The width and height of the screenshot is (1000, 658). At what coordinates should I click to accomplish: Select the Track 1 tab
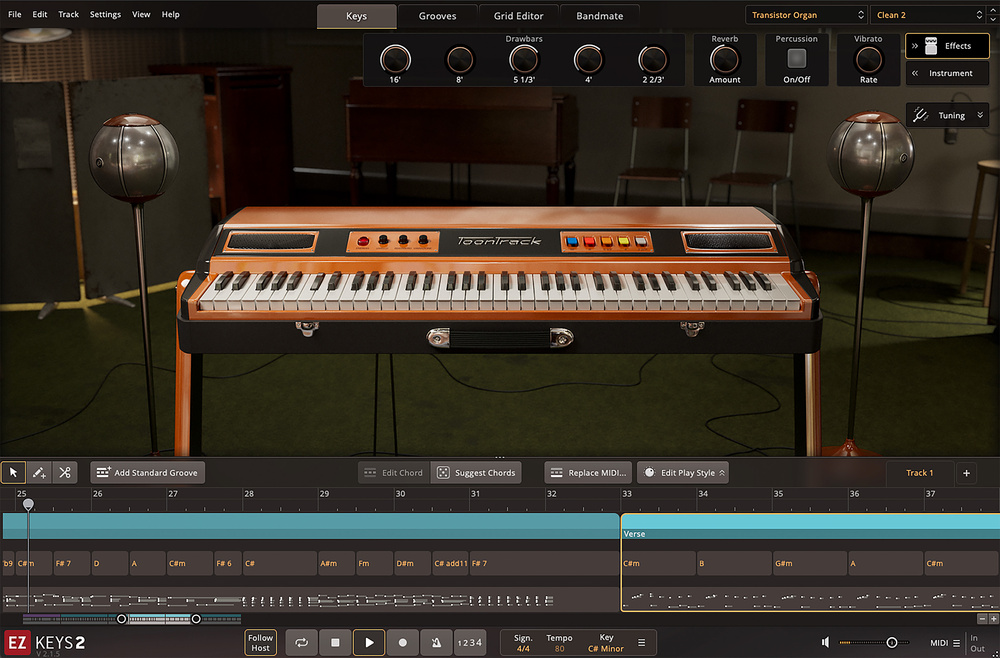pos(920,472)
